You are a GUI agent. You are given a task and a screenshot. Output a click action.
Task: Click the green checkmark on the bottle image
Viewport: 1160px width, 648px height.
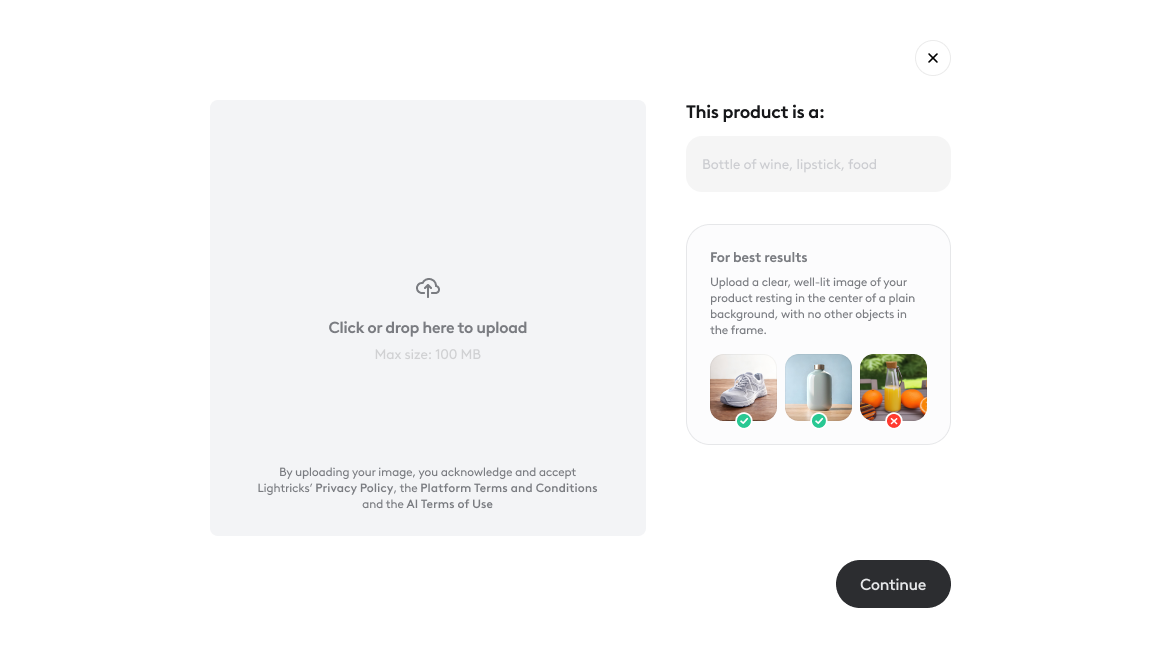(819, 421)
